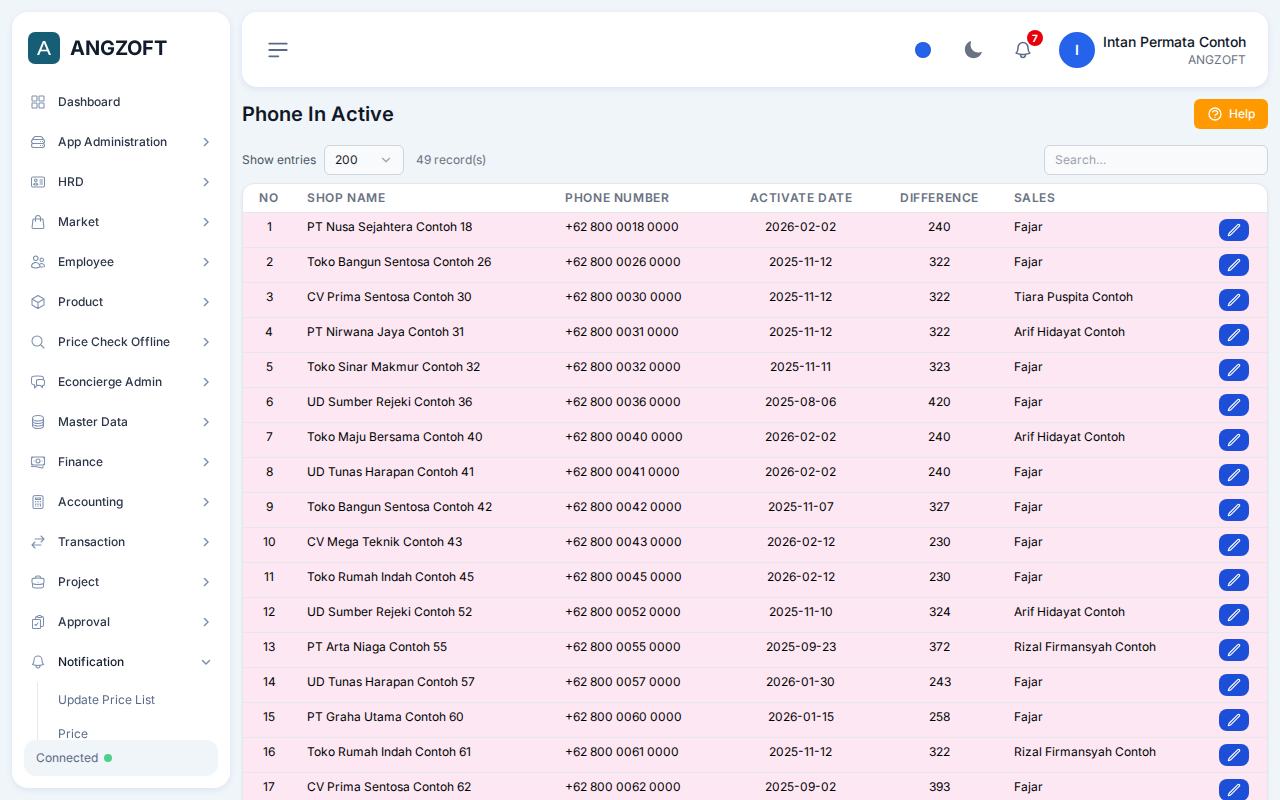
Task: Click the orange Help button
Action: tap(1231, 114)
